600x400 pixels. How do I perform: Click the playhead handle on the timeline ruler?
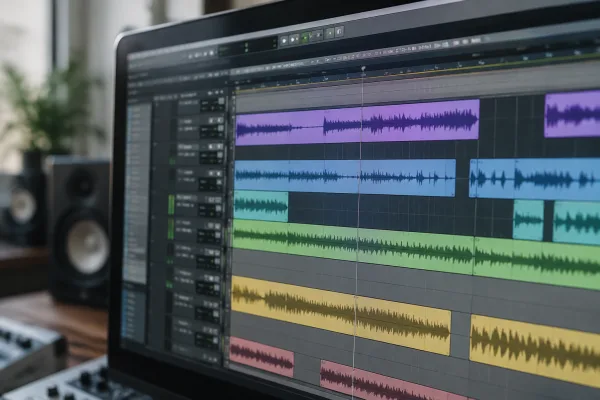pos(363,69)
